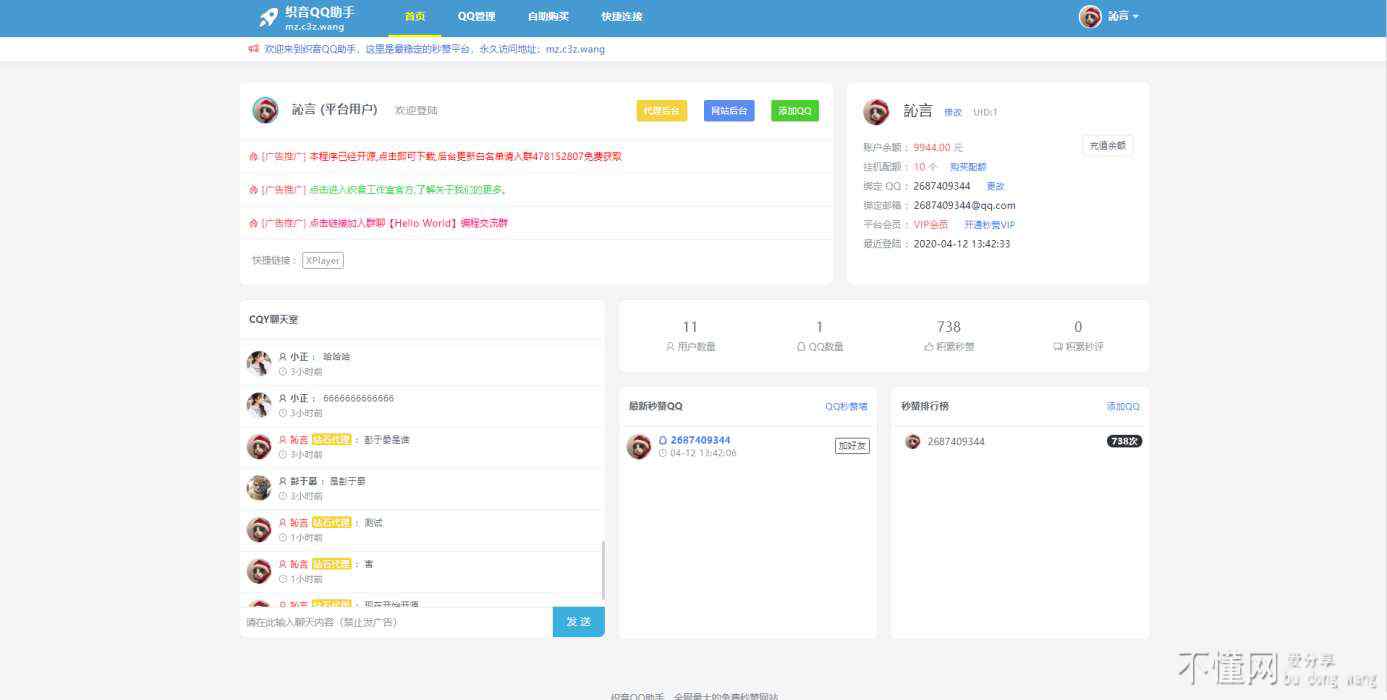The image size is (1387, 700).
Task: Click the profile avatar in account card
Action: tap(876, 112)
